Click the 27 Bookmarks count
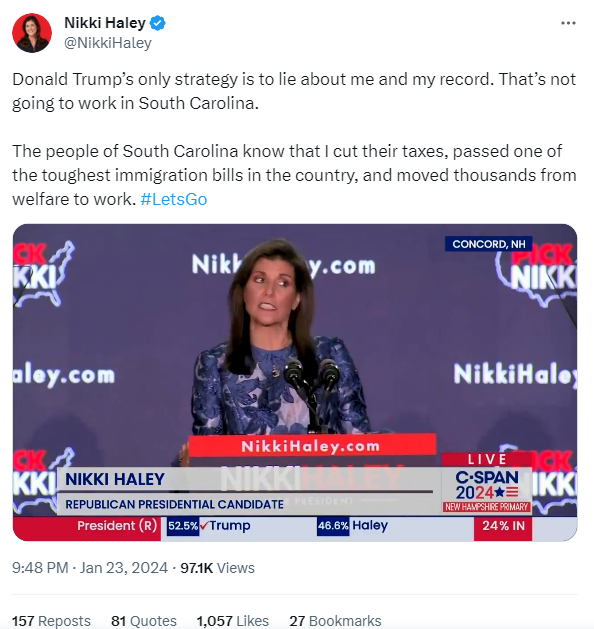This screenshot has height=629, width=594. click(x=335, y=621)
